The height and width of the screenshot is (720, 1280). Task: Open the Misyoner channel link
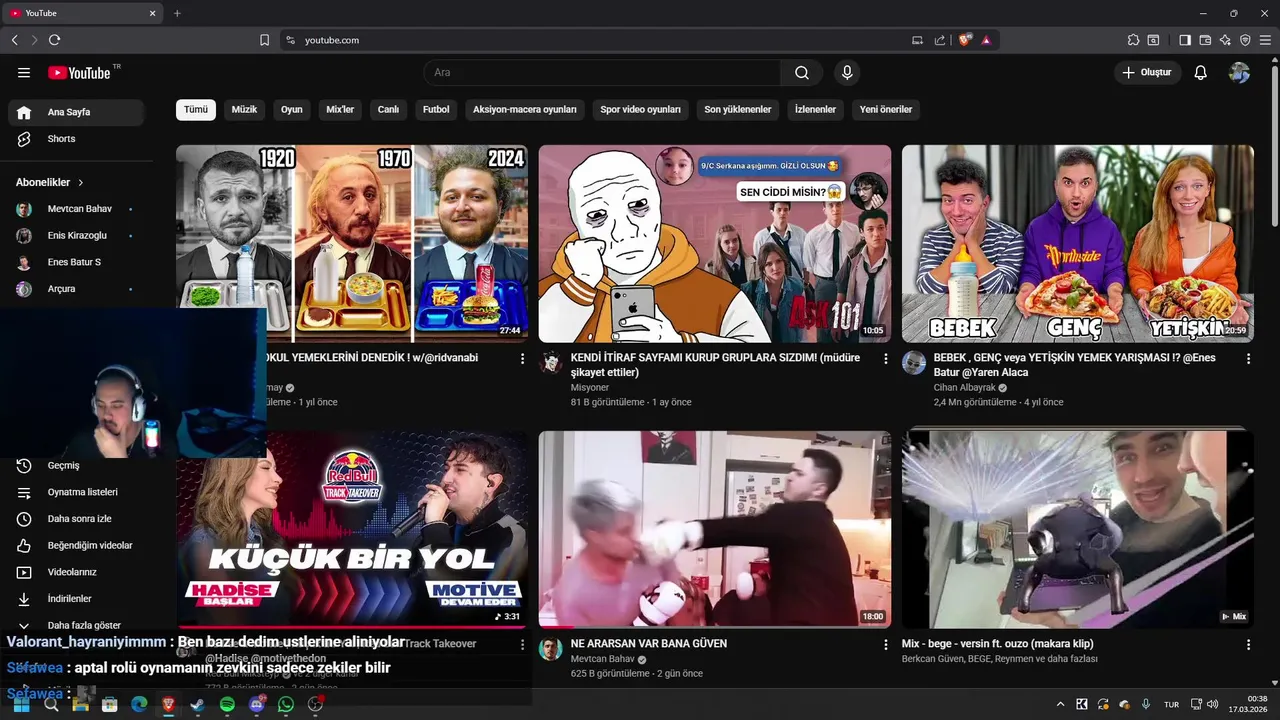click(x=590, y=387)
